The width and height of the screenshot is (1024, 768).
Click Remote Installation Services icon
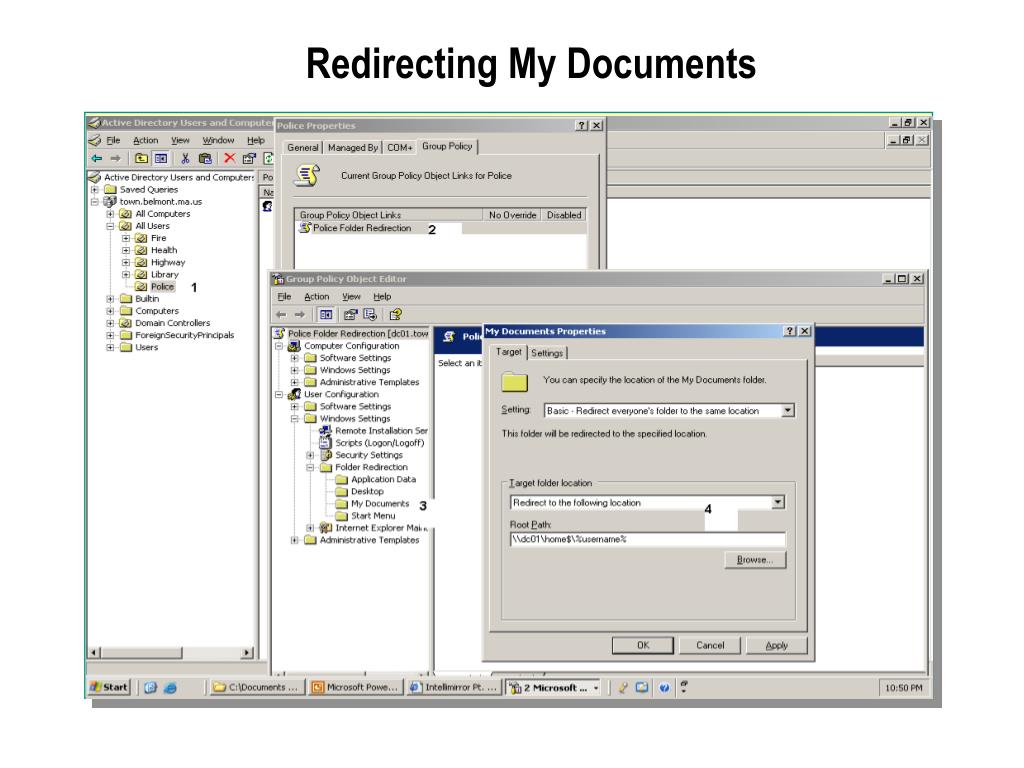[x=325, y=430]
